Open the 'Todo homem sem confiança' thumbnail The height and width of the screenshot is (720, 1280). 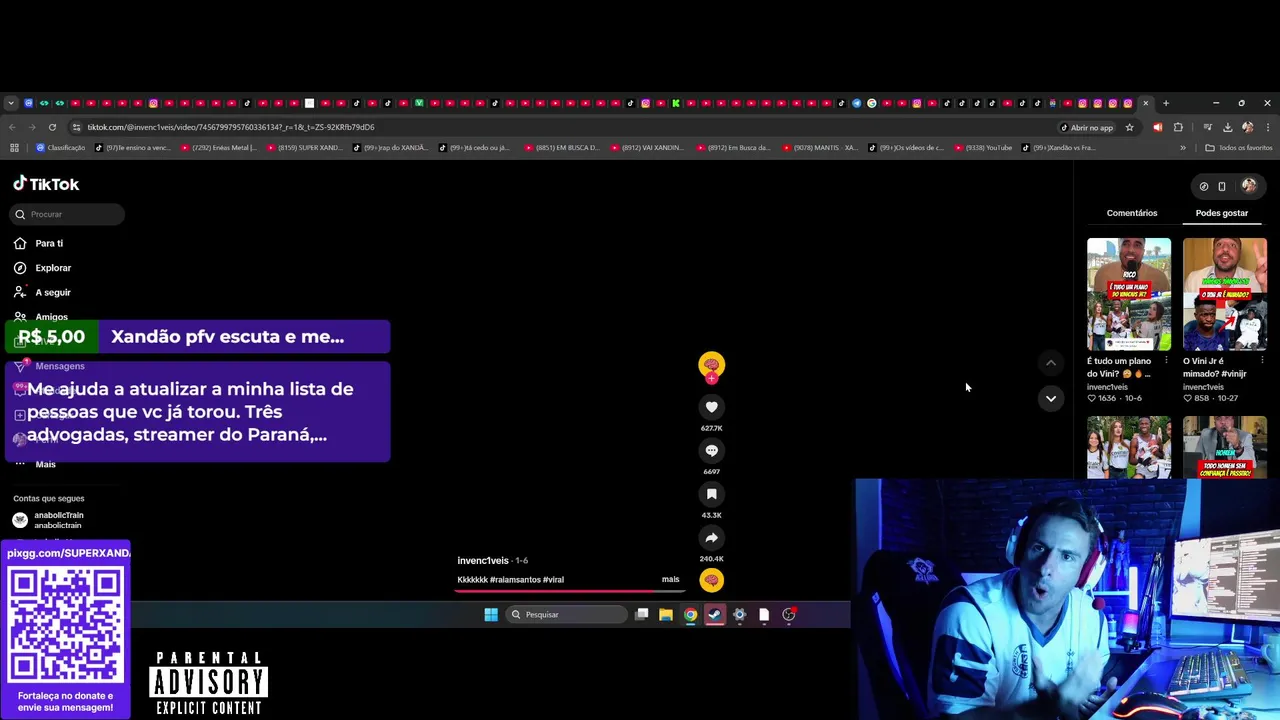pyautogui.click(x=1224, y=448)
